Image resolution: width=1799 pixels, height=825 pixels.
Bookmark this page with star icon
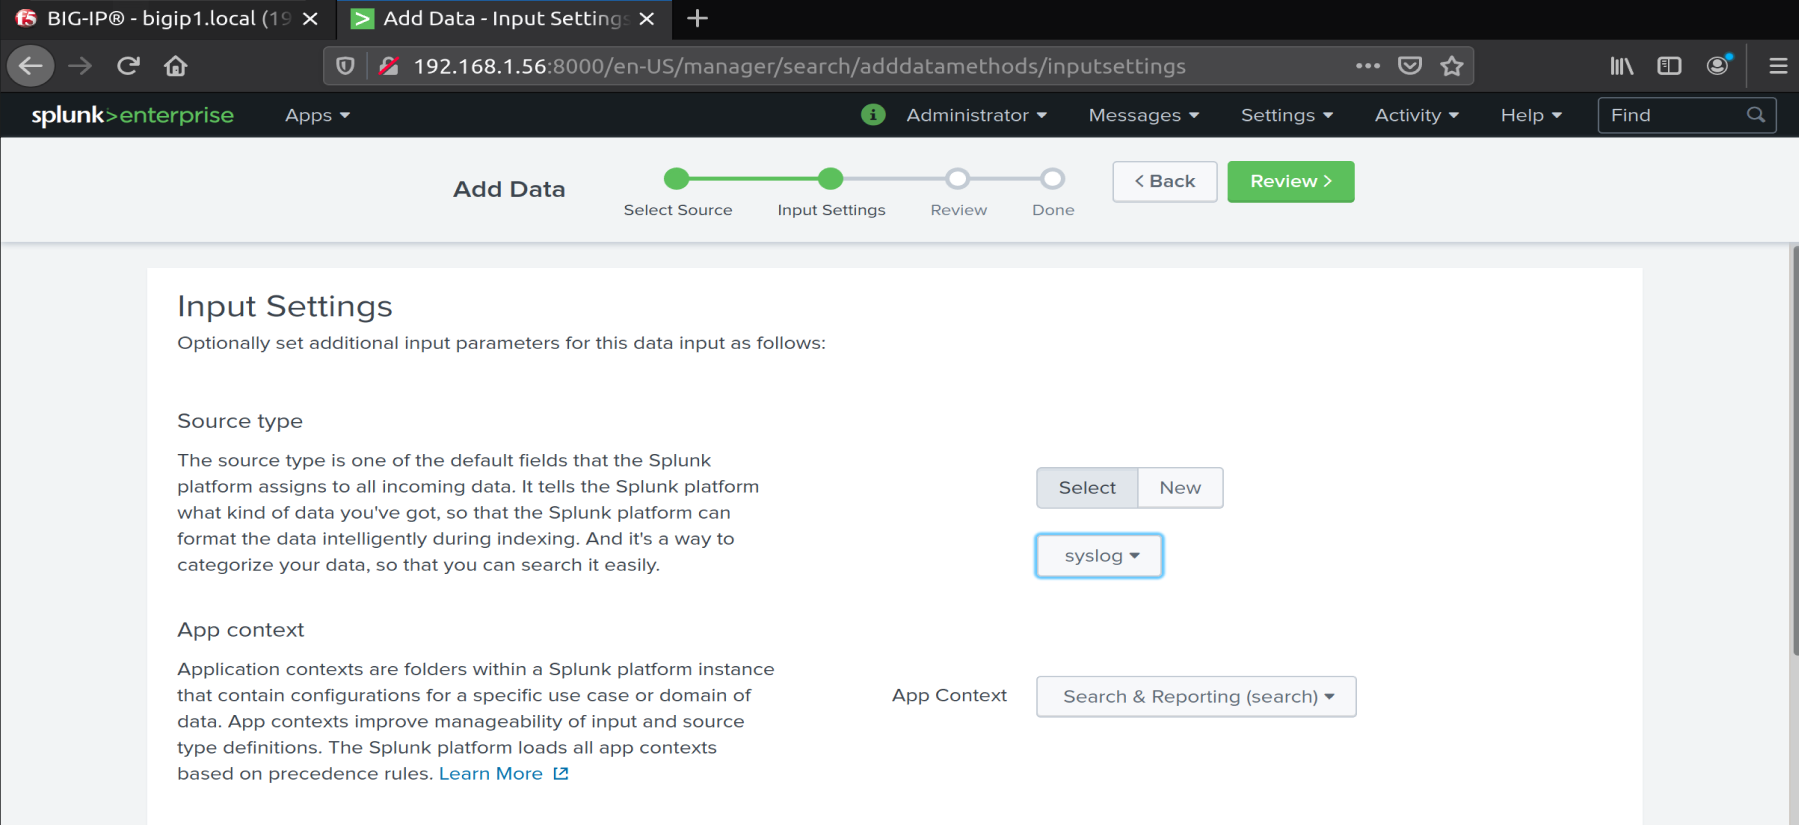1452,66
